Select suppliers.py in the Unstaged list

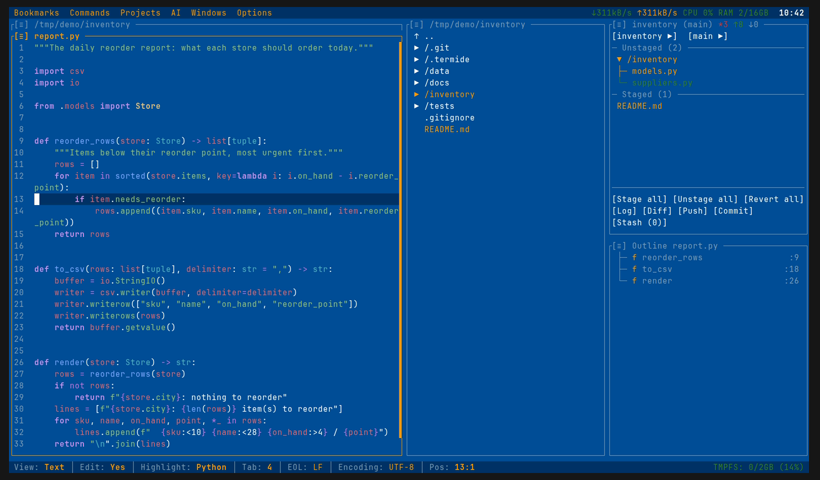(662, 83)
